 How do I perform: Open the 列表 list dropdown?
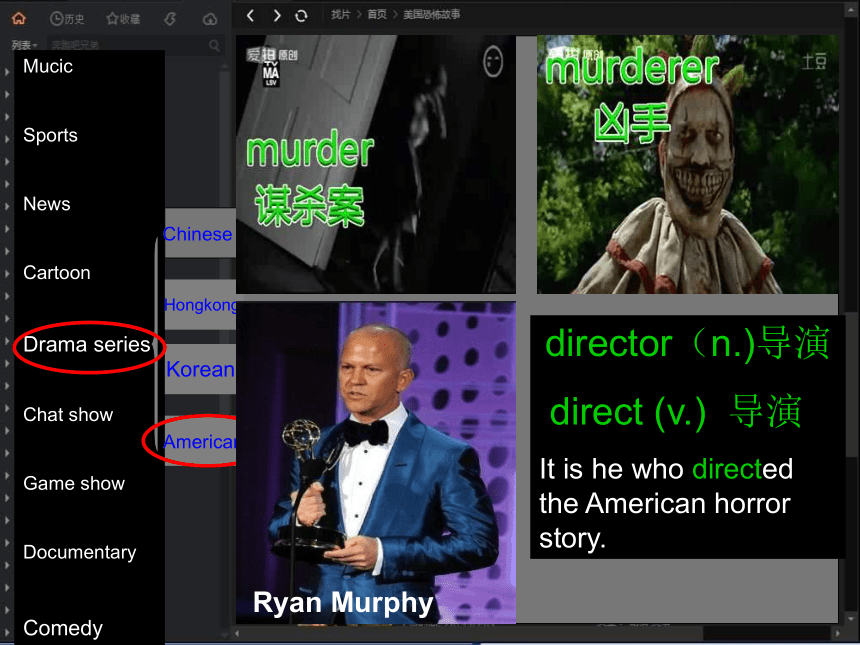[x=24, y=45]
